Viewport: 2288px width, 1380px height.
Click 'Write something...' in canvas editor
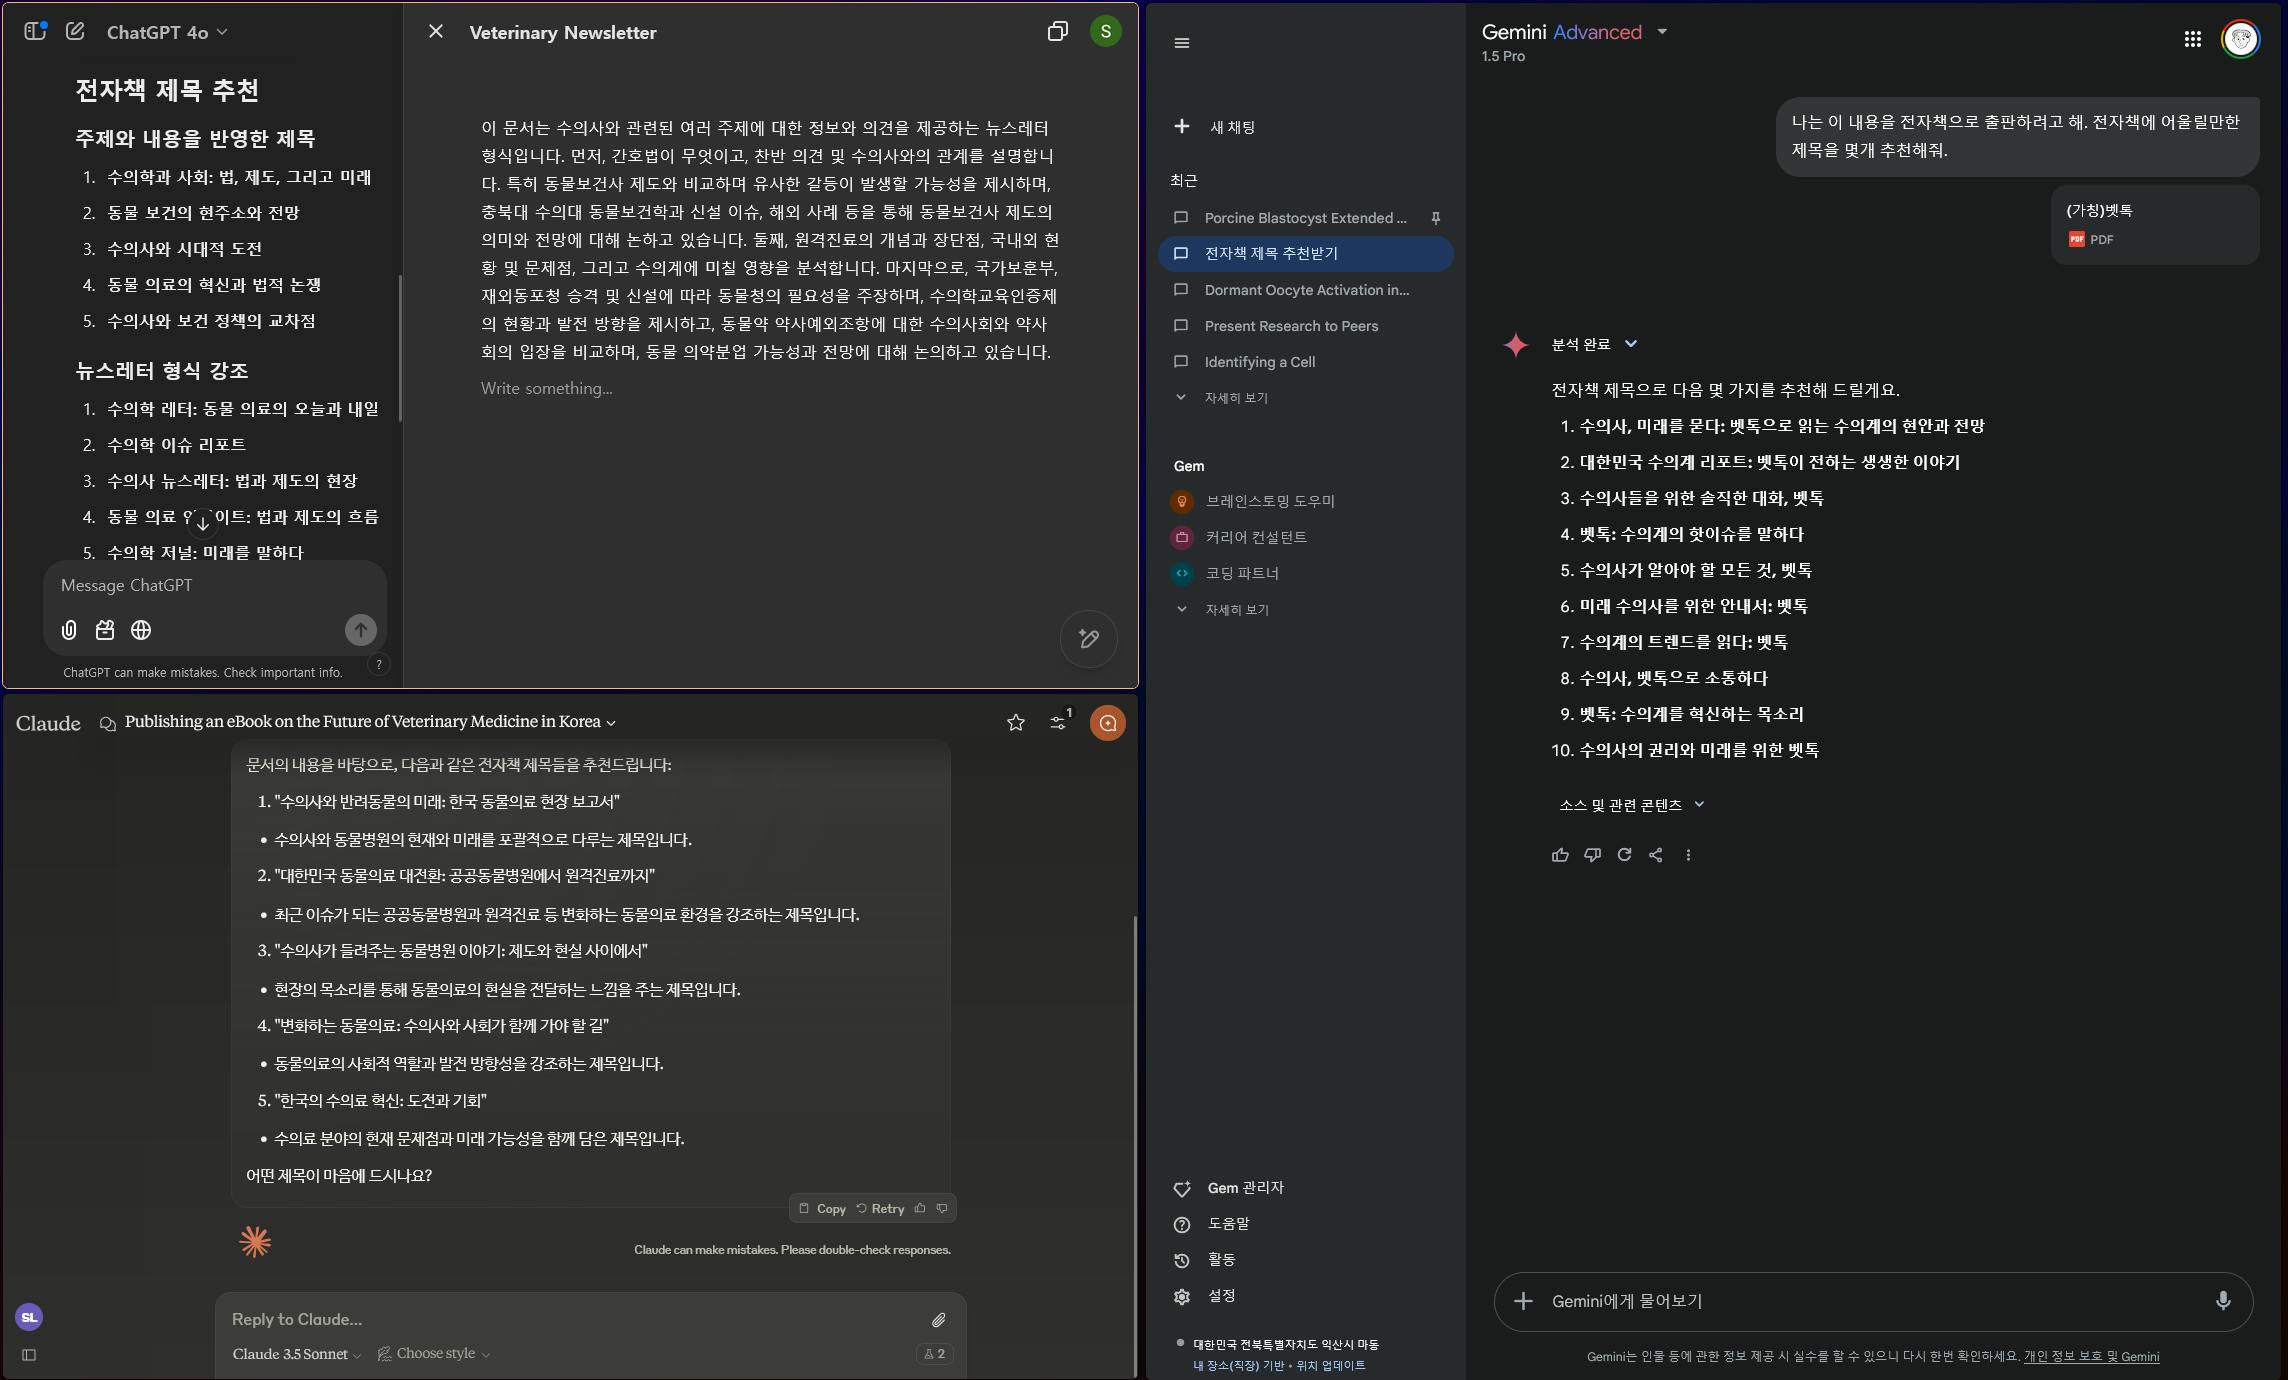click(x=546, y=388)
